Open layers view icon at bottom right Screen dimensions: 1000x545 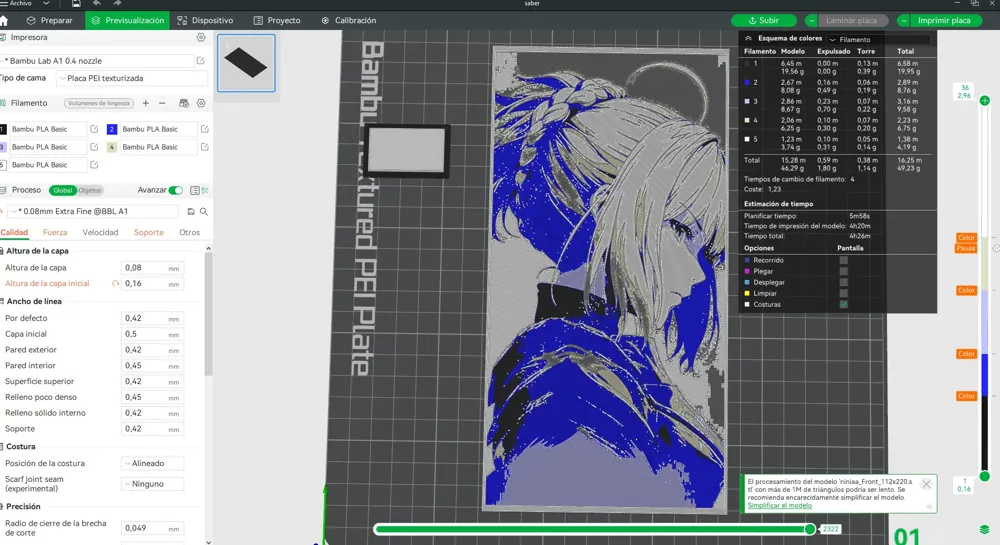(x=985, y=530)
